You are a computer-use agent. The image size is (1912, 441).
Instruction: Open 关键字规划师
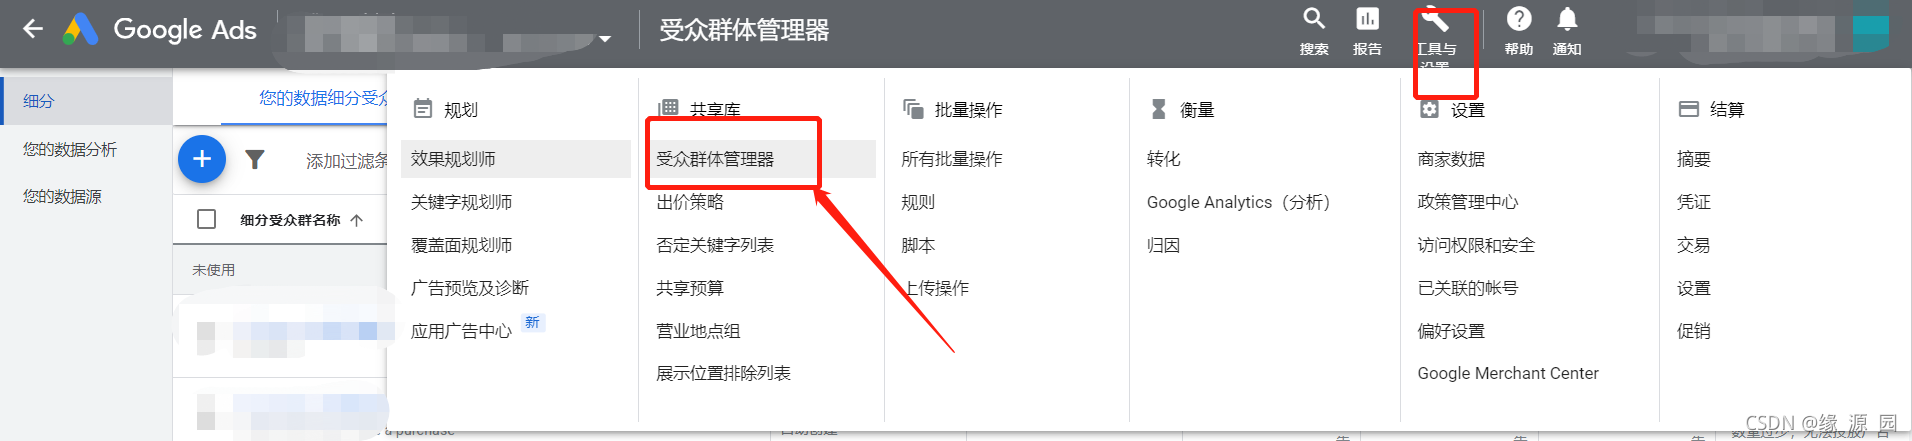pos(461,202)
